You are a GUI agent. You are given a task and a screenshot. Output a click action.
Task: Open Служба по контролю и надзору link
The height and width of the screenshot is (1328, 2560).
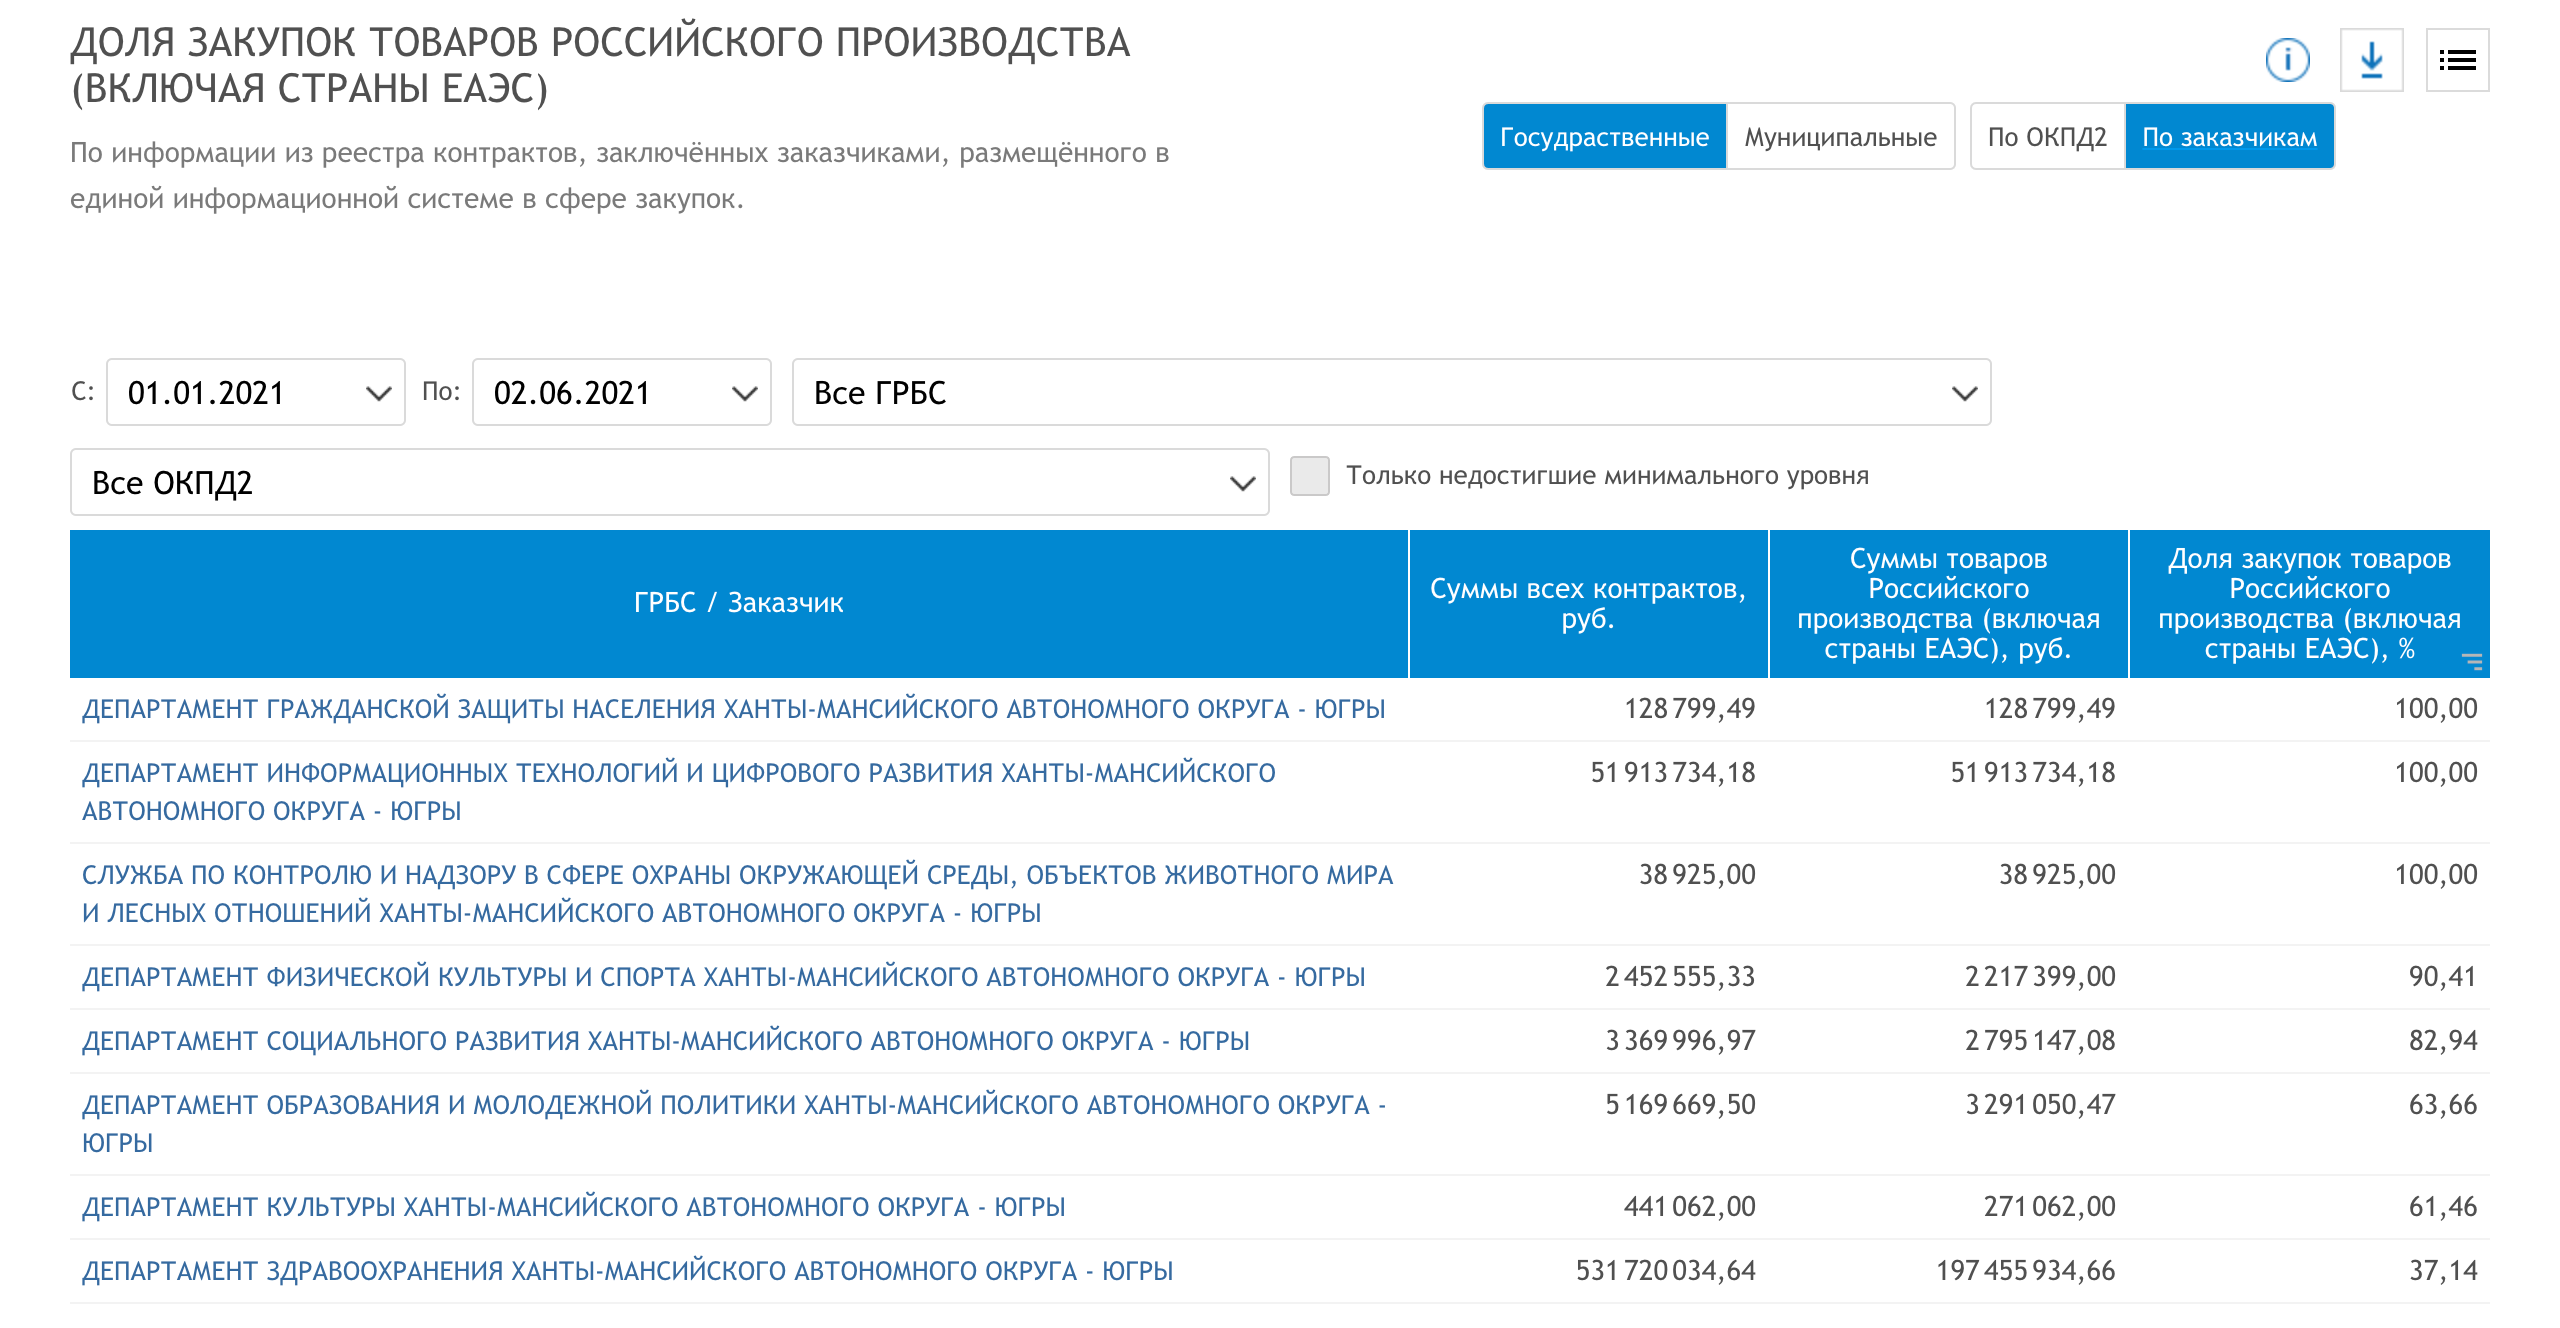tap(737, 893)
